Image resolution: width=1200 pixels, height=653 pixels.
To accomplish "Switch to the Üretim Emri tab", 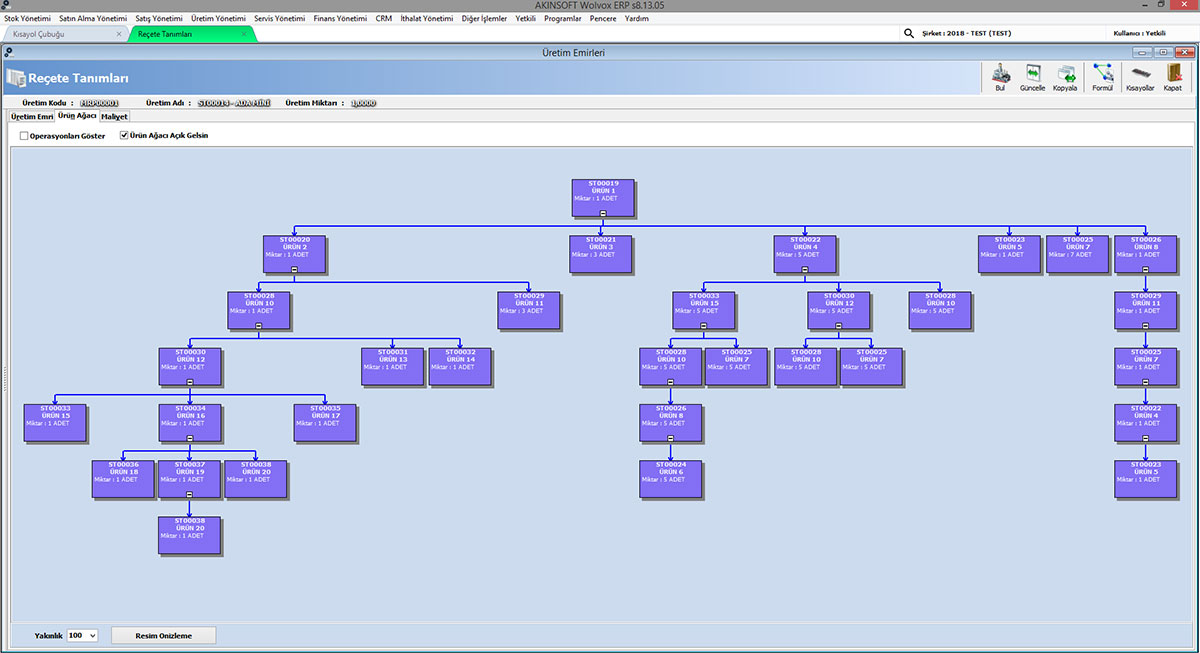I will 31,116.
